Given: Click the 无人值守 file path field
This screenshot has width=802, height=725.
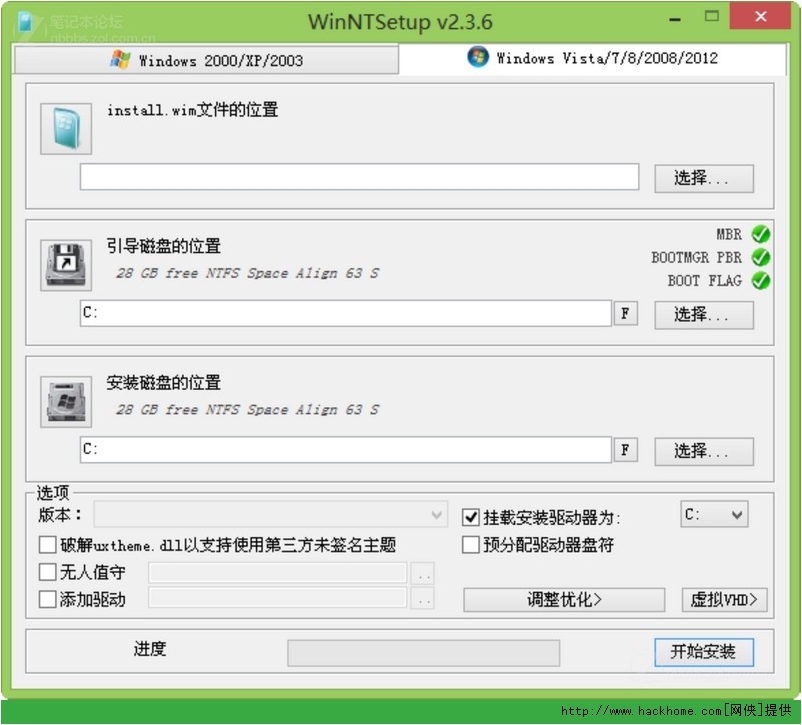Looking at the screenshot, I should (x=278, y=573).
